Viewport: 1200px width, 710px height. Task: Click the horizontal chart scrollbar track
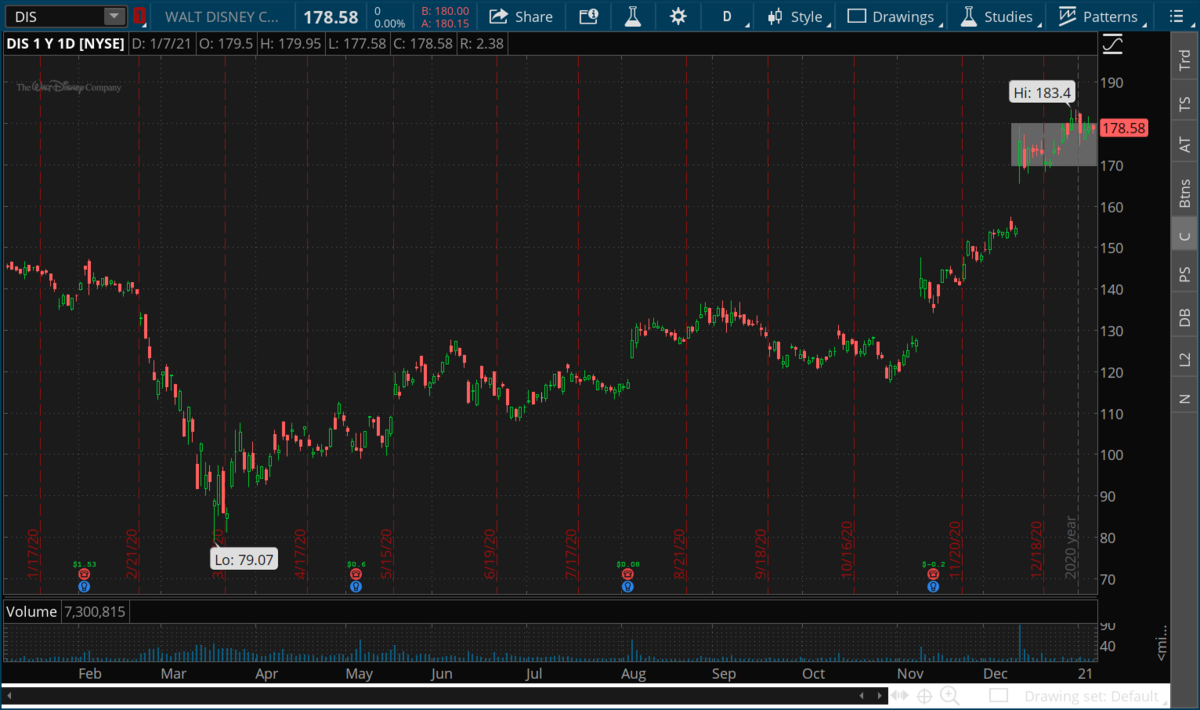pyautogui.click(x=435, y=695)
